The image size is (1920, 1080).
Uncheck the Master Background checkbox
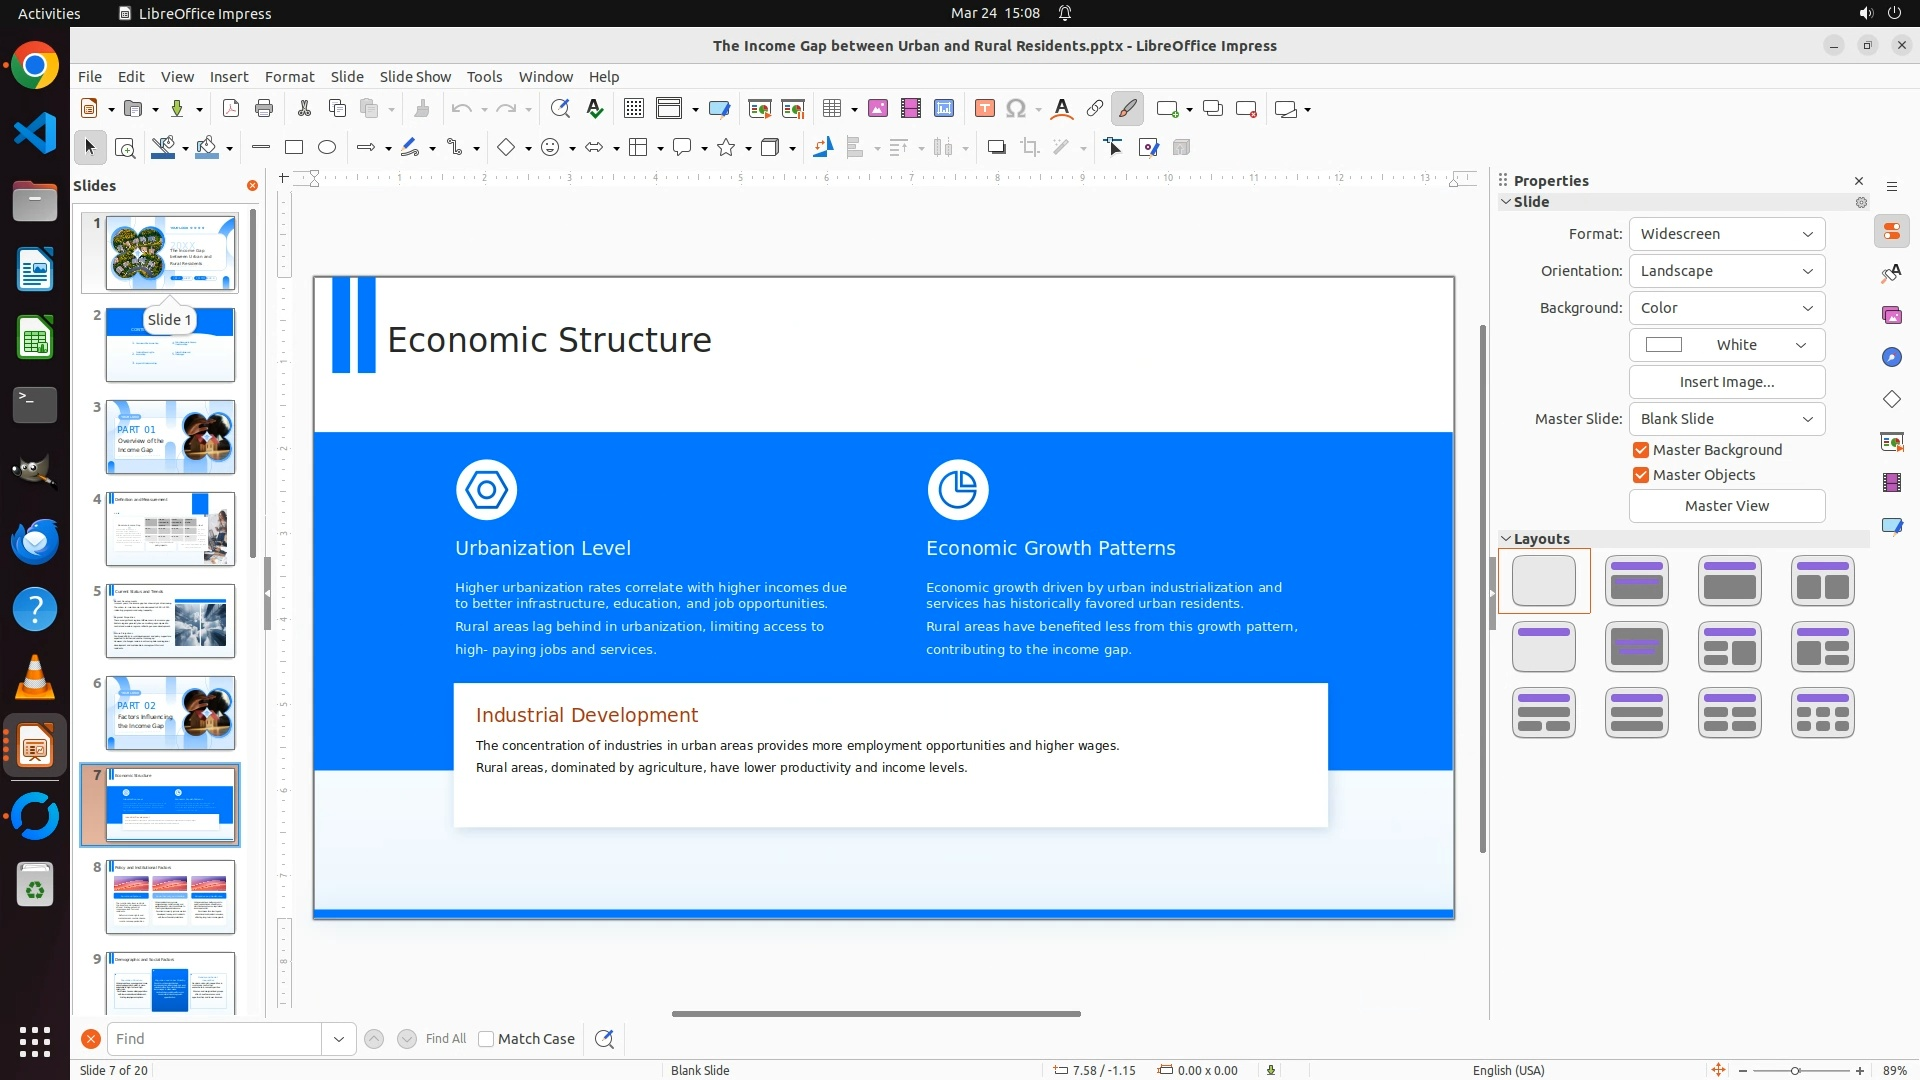tap(1641, 450)
